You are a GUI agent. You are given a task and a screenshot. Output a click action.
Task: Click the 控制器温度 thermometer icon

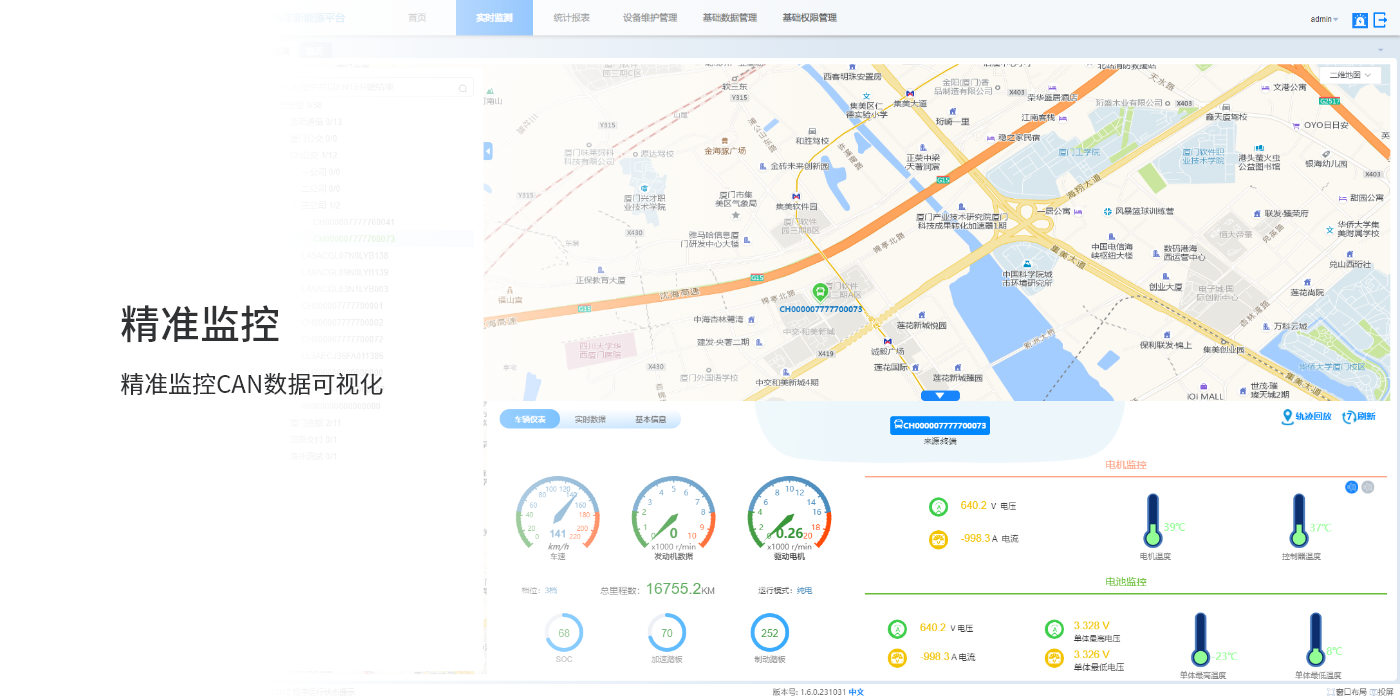point(1299,521)
